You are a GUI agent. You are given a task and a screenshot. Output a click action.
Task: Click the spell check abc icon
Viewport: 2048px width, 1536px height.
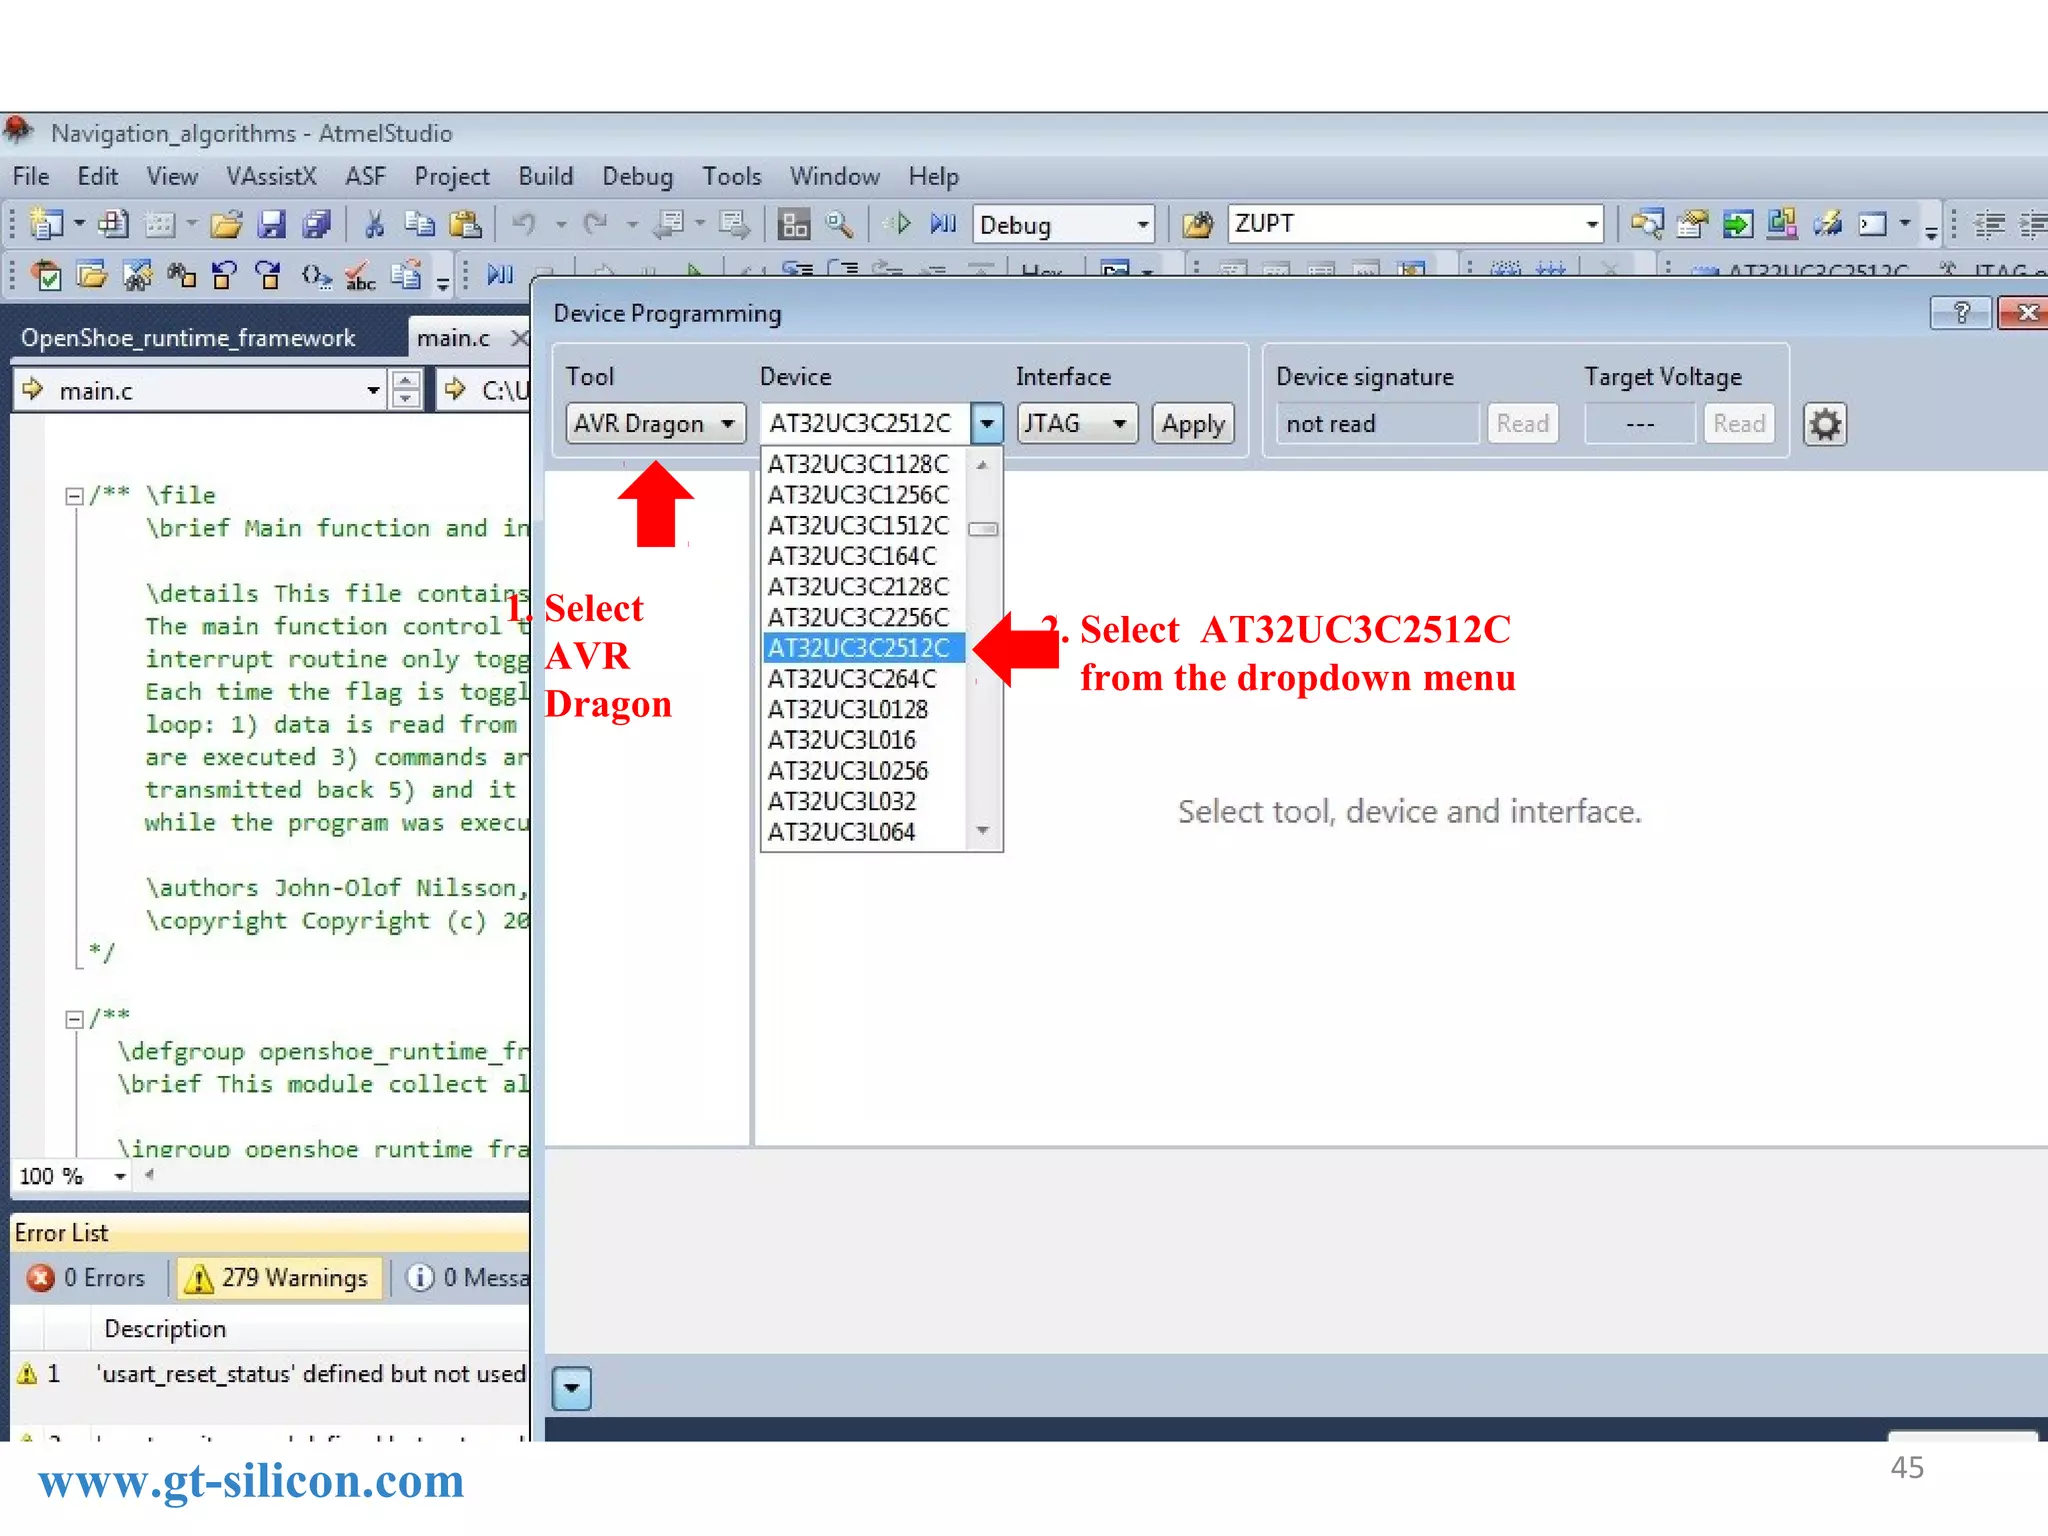[x=360, y=275]
